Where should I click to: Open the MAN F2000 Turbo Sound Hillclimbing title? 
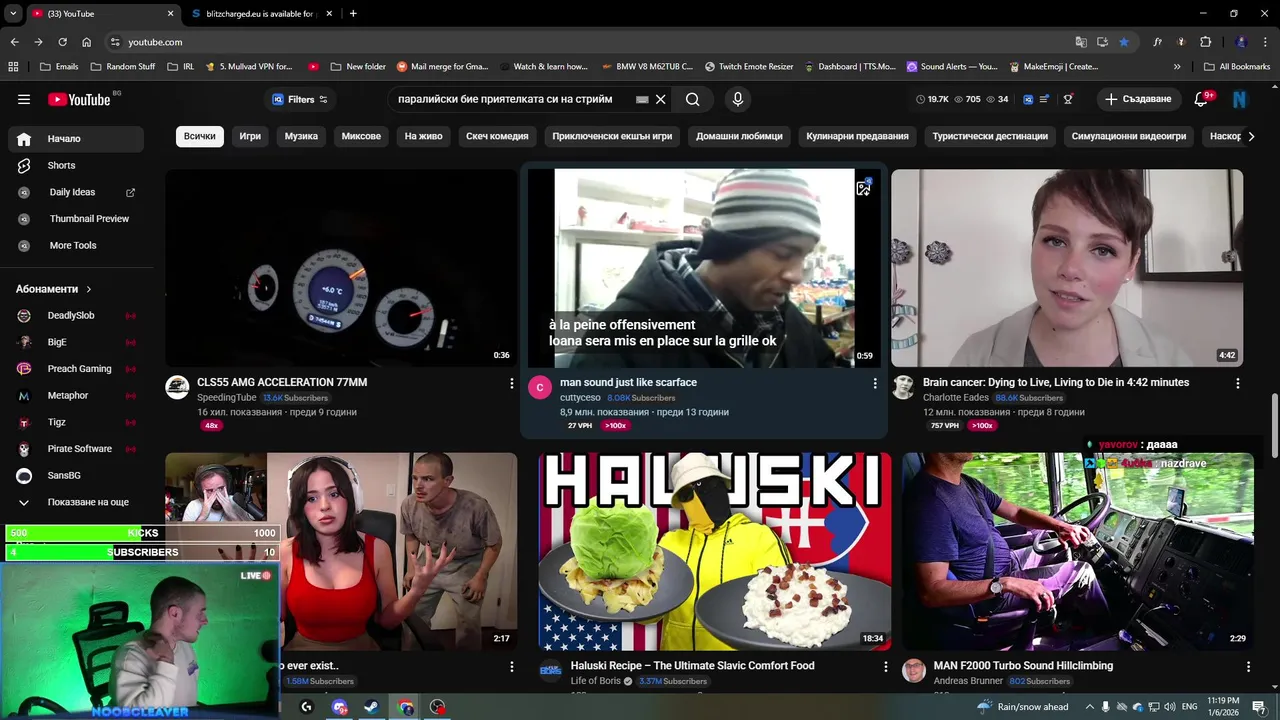tap(1023, 666)
